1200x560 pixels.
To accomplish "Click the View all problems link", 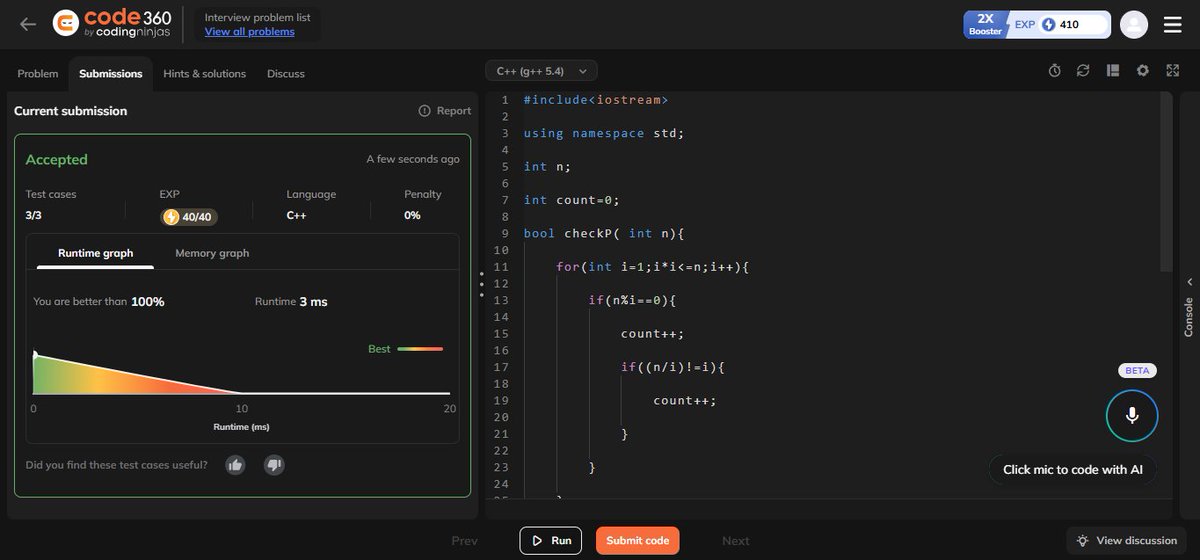I will click(250, 31).
